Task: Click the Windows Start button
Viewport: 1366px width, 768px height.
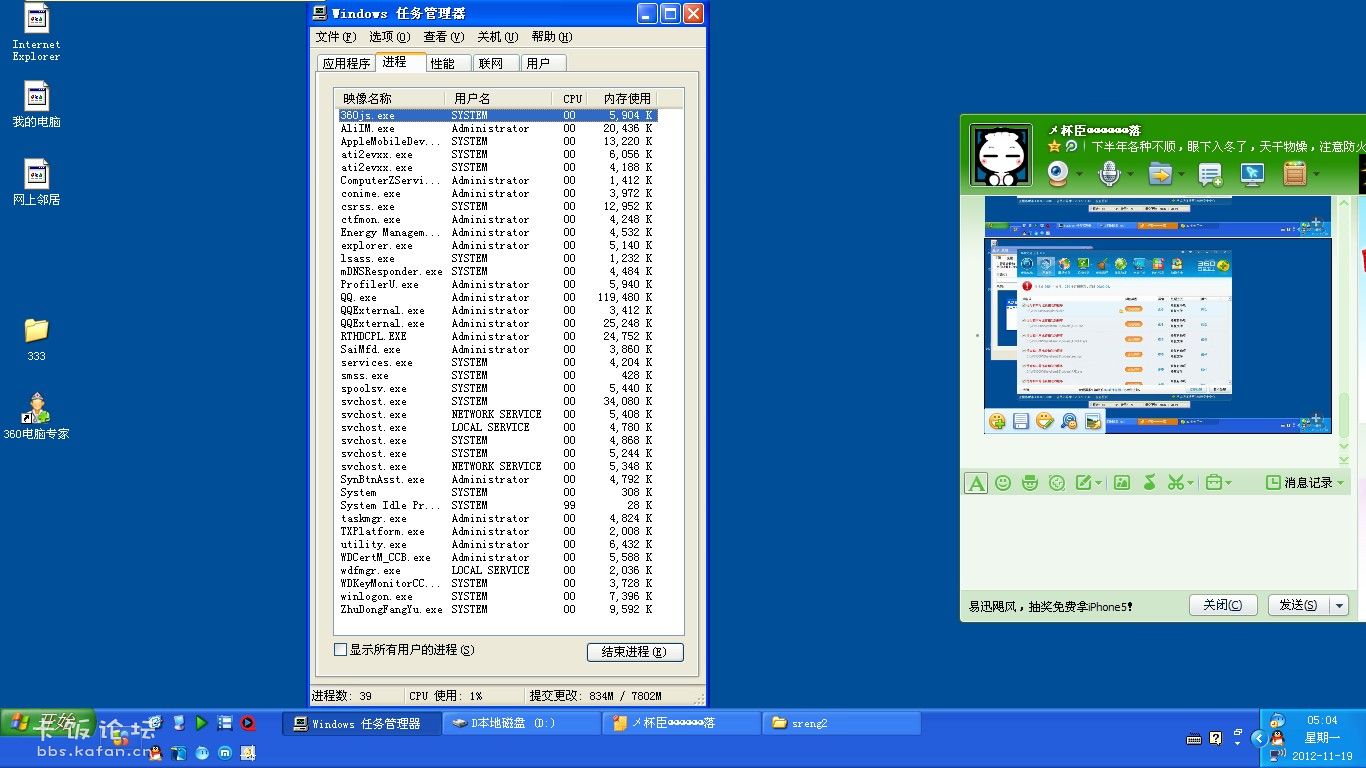Action: click(x=48, y=722)
